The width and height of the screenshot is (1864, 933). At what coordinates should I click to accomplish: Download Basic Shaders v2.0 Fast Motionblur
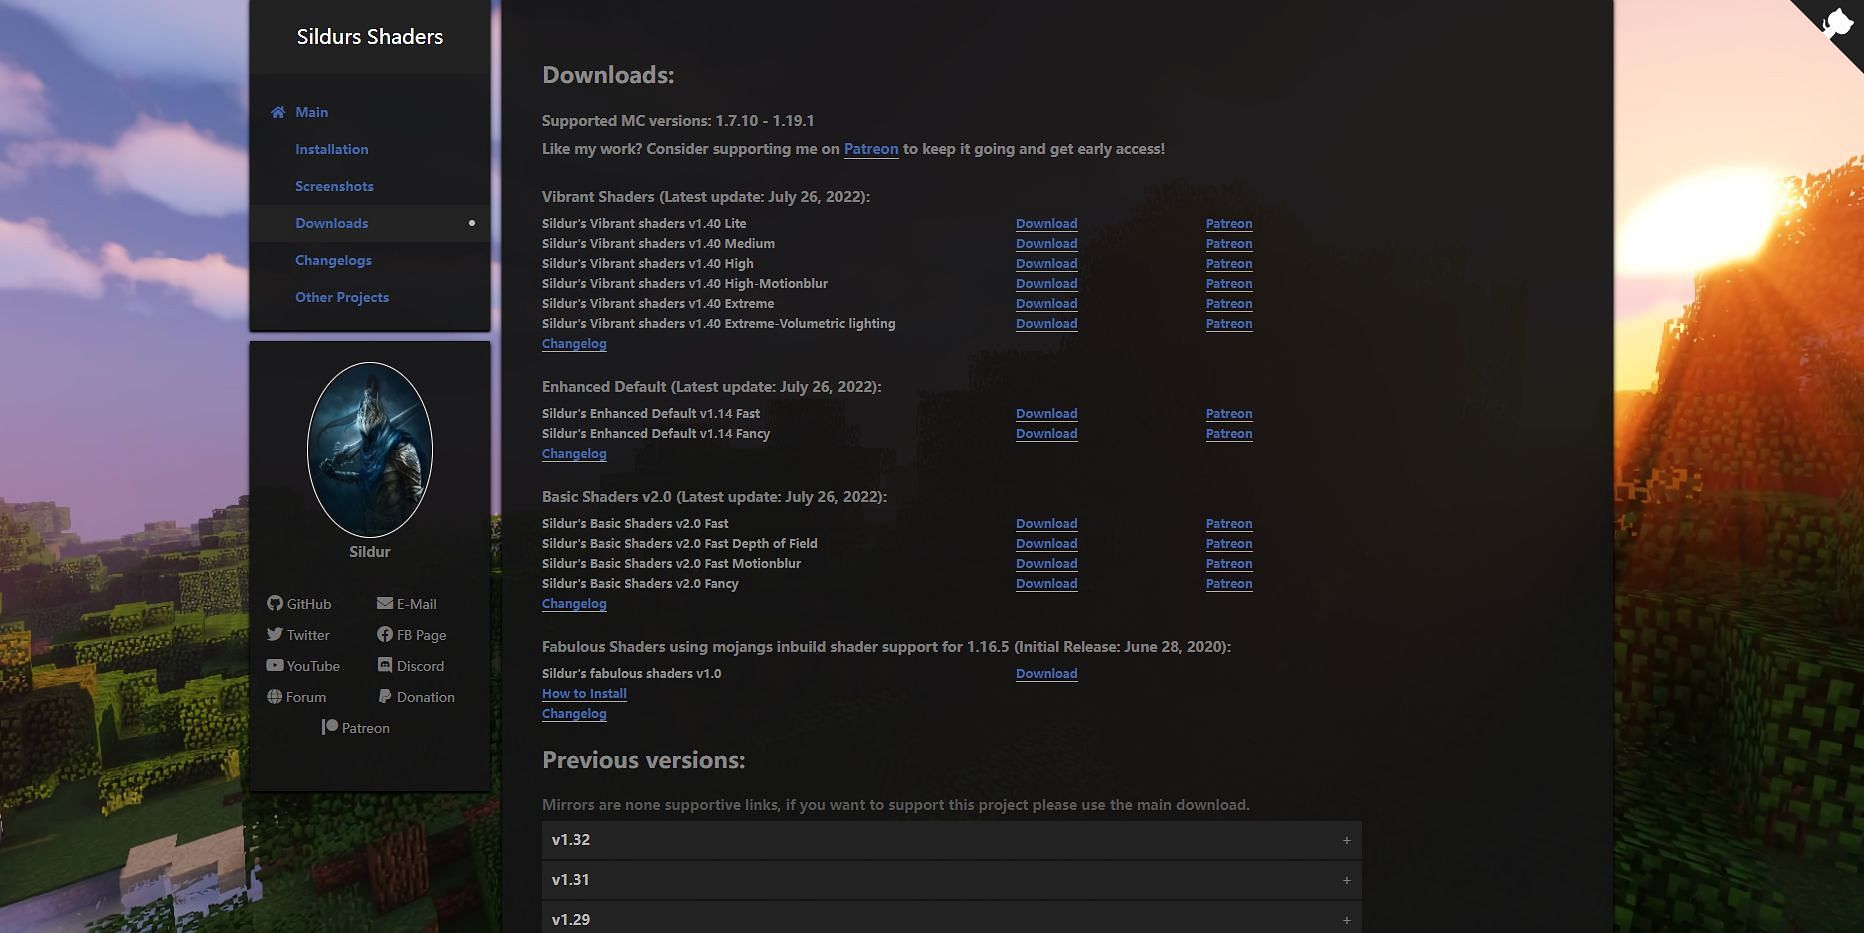(x=1046, y=564)
